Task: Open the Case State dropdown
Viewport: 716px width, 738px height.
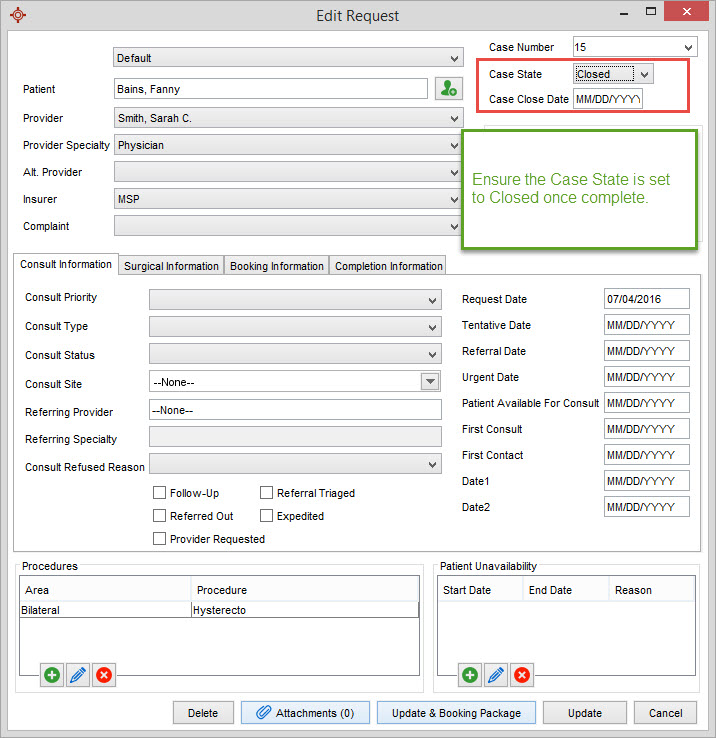Action: click(x=614, y=74)
